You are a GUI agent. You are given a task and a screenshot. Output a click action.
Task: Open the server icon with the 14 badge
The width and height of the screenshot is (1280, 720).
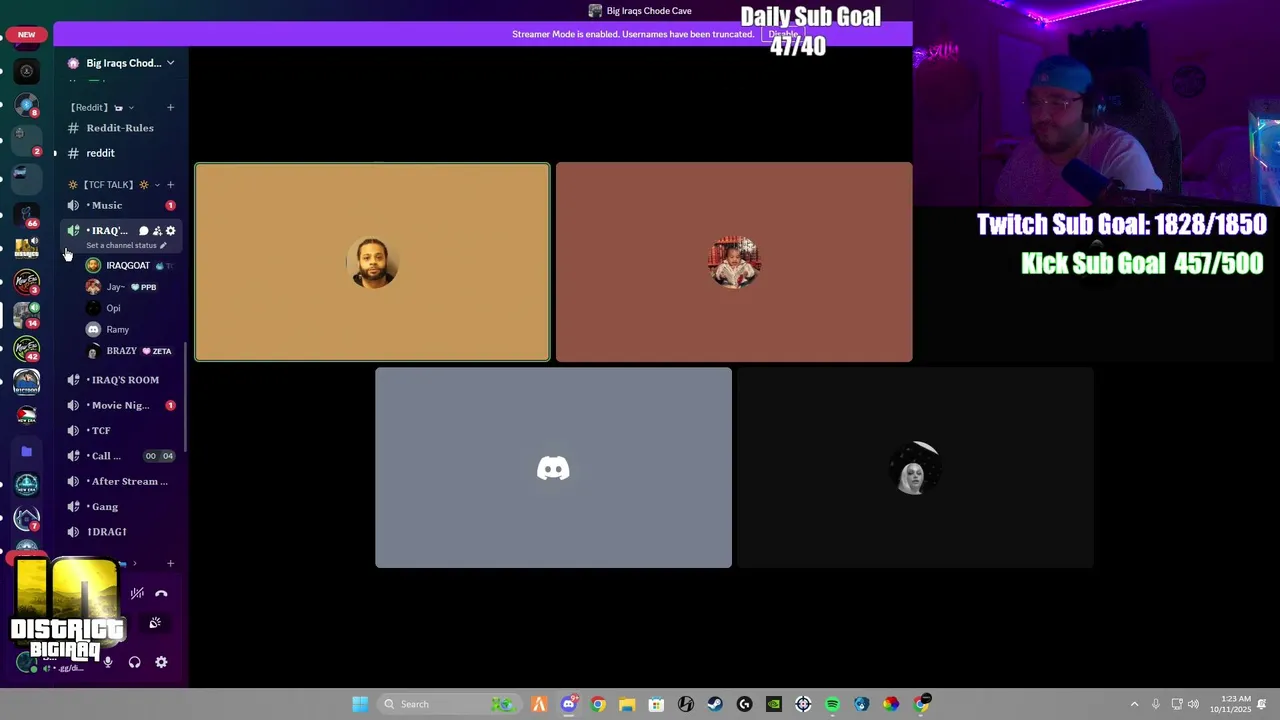click(27, 315)
